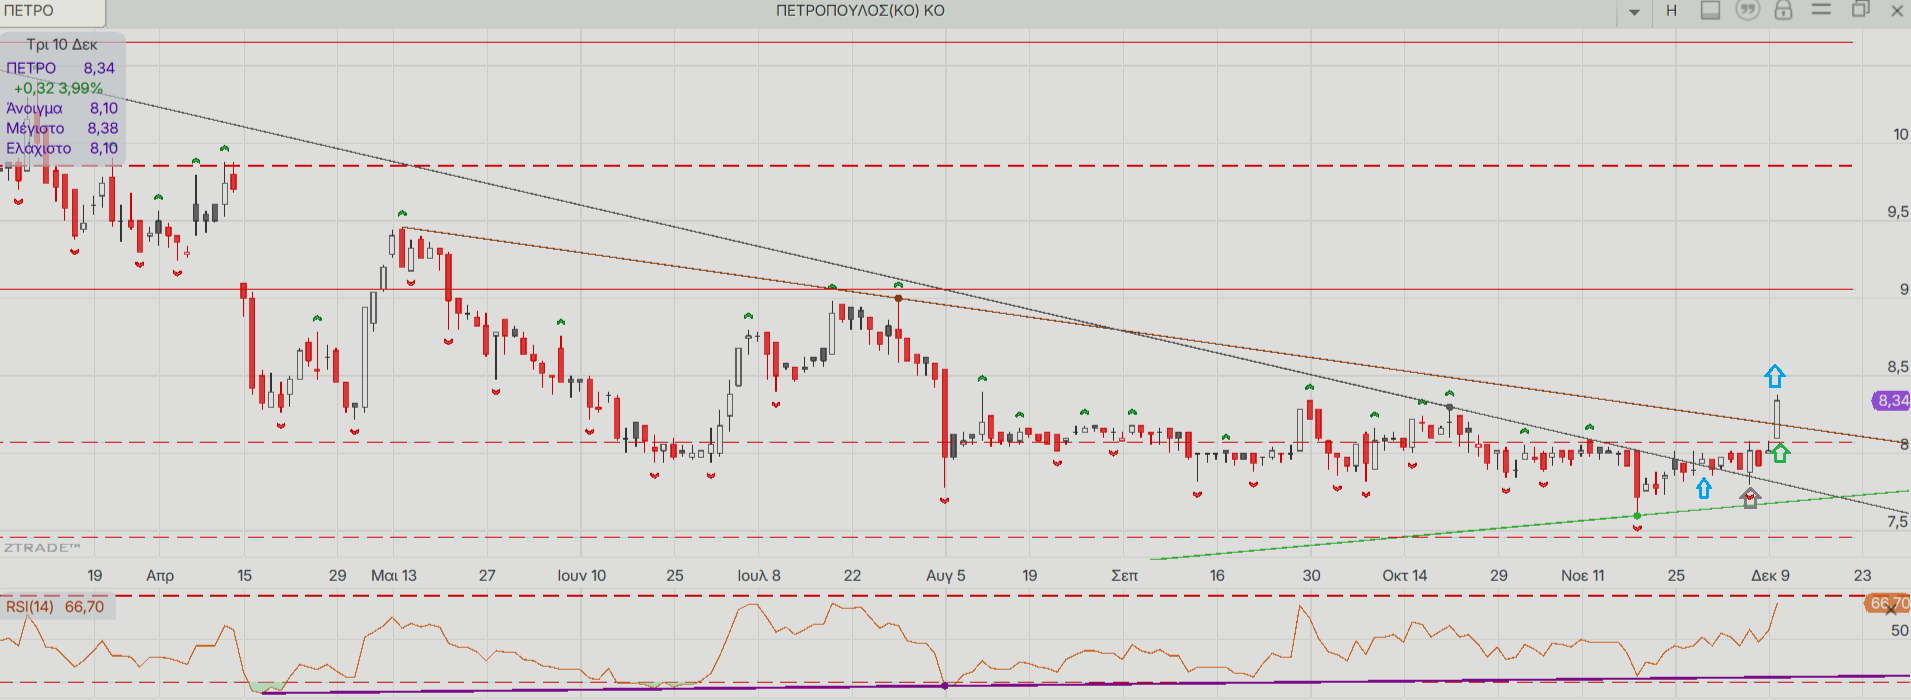Click the restore window icon
This screenshot has width=1911, height=700.
(1860, 9)
